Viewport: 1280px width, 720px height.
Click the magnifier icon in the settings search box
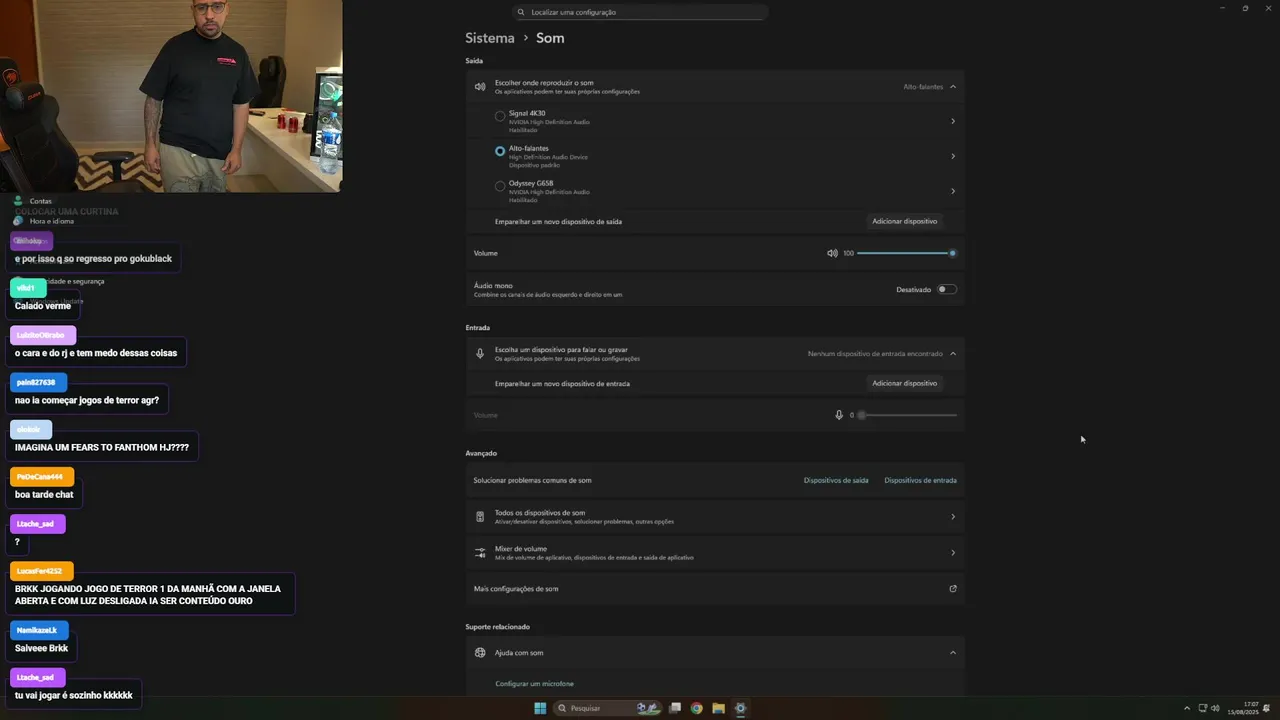(x=521, y=12)
